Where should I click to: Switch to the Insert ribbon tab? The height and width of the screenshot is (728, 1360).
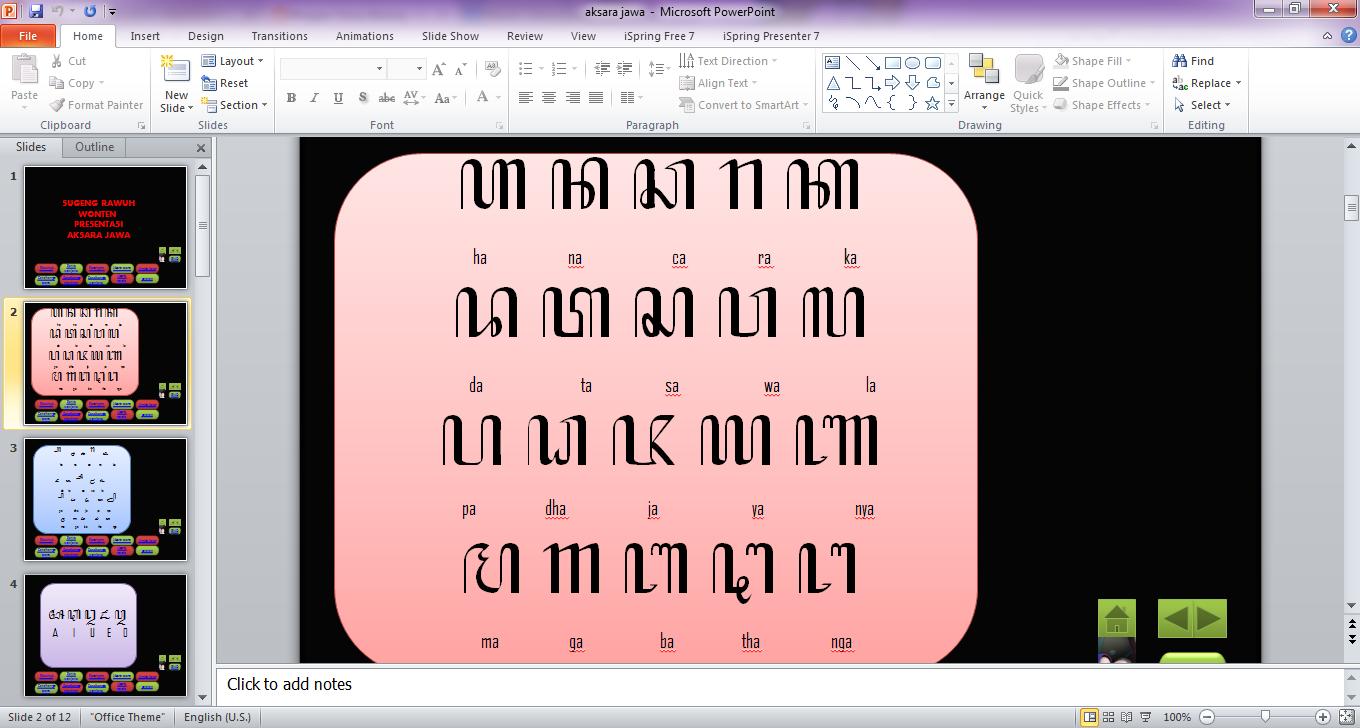point(145,36)
